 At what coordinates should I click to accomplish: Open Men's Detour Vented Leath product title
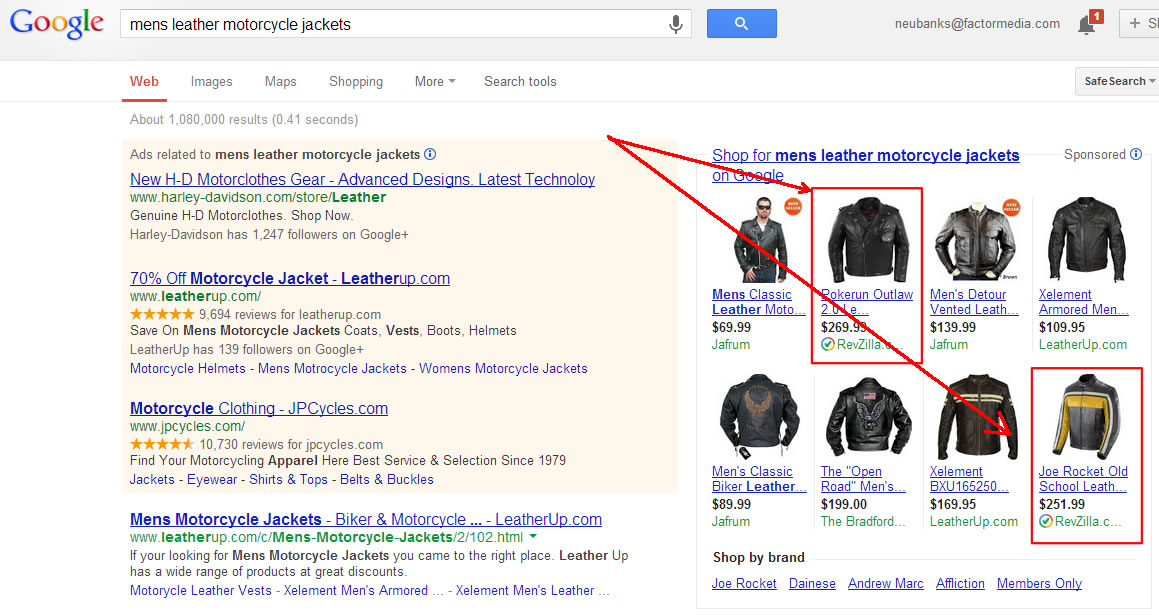point(974,302)
